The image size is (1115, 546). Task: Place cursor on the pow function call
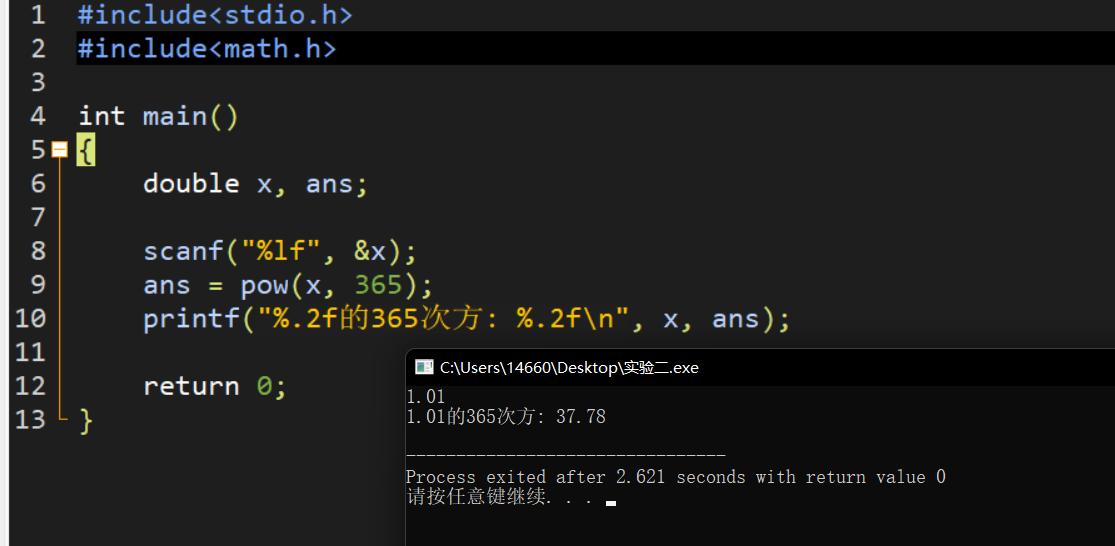point(263,285)
